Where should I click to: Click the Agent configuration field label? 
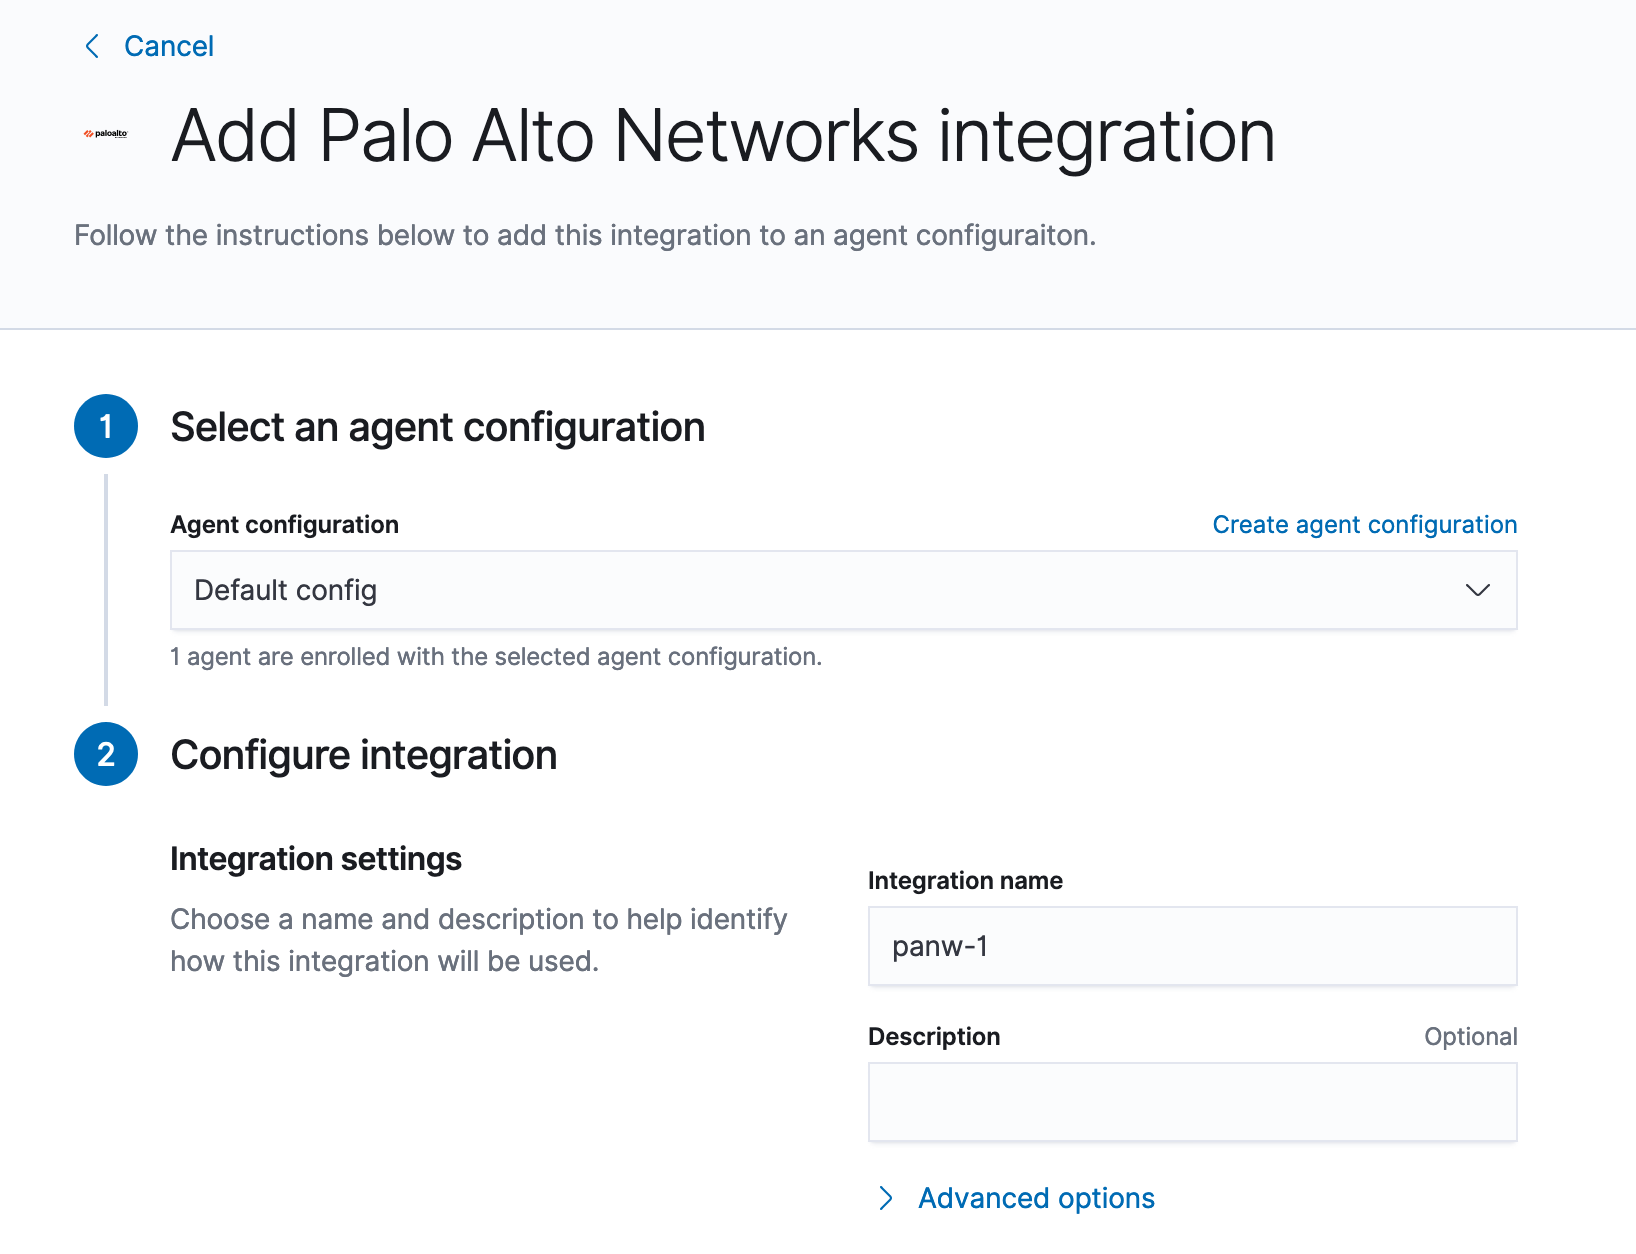(x=285, y=525)
